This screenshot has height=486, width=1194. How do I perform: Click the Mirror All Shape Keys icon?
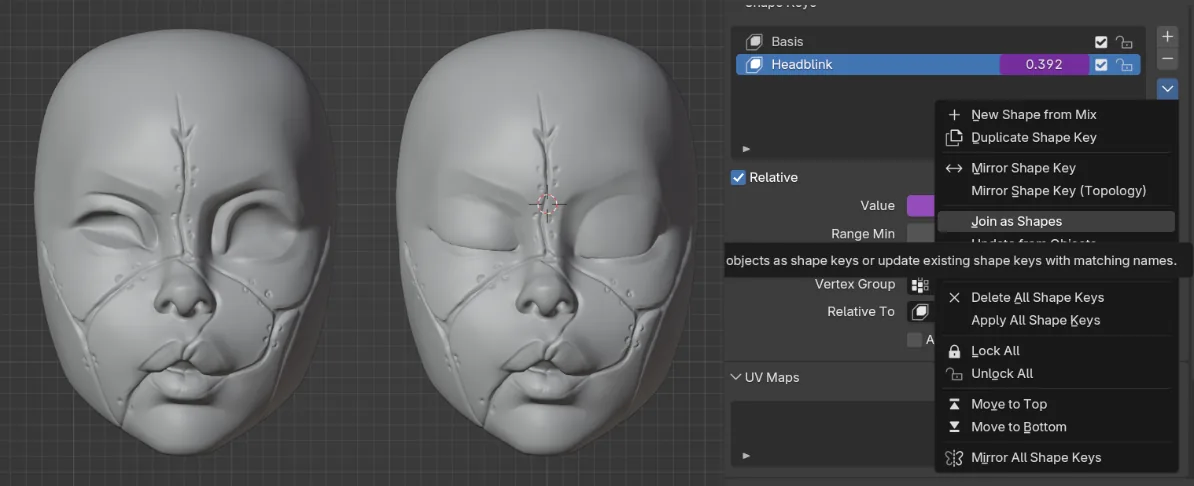pos(954,457)
